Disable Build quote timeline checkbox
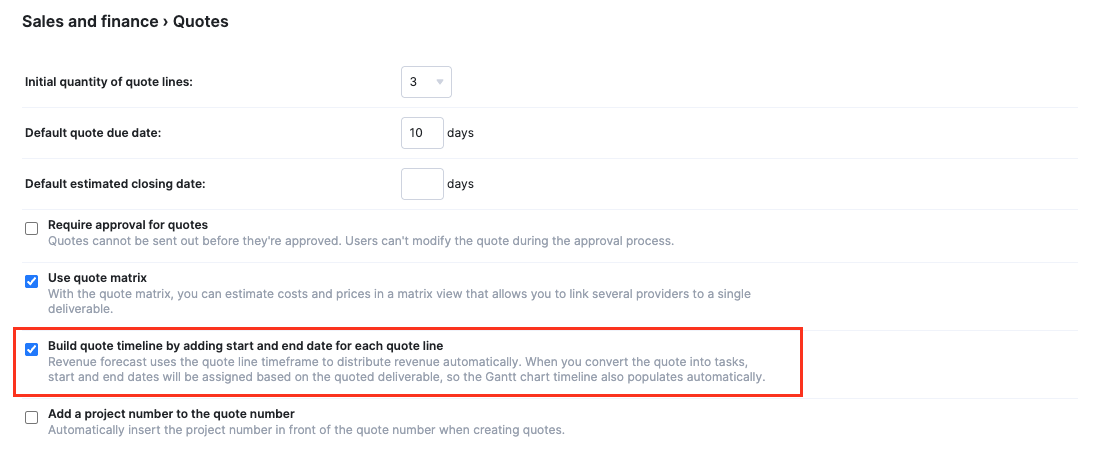Image resolution: width=1100 pixels, height=450 pixels. pos(32,350)
